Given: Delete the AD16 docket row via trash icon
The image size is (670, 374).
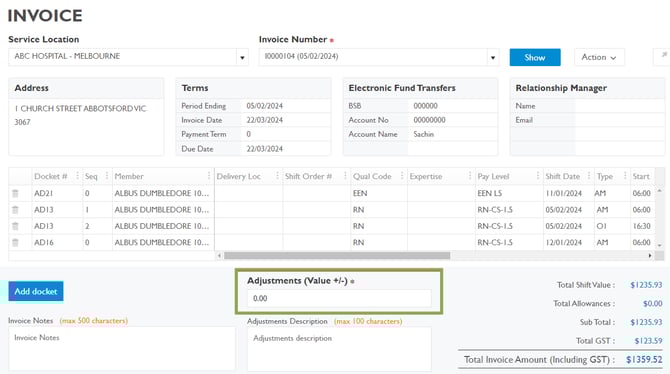Looking at the screenshot, I should click(15, 242).
